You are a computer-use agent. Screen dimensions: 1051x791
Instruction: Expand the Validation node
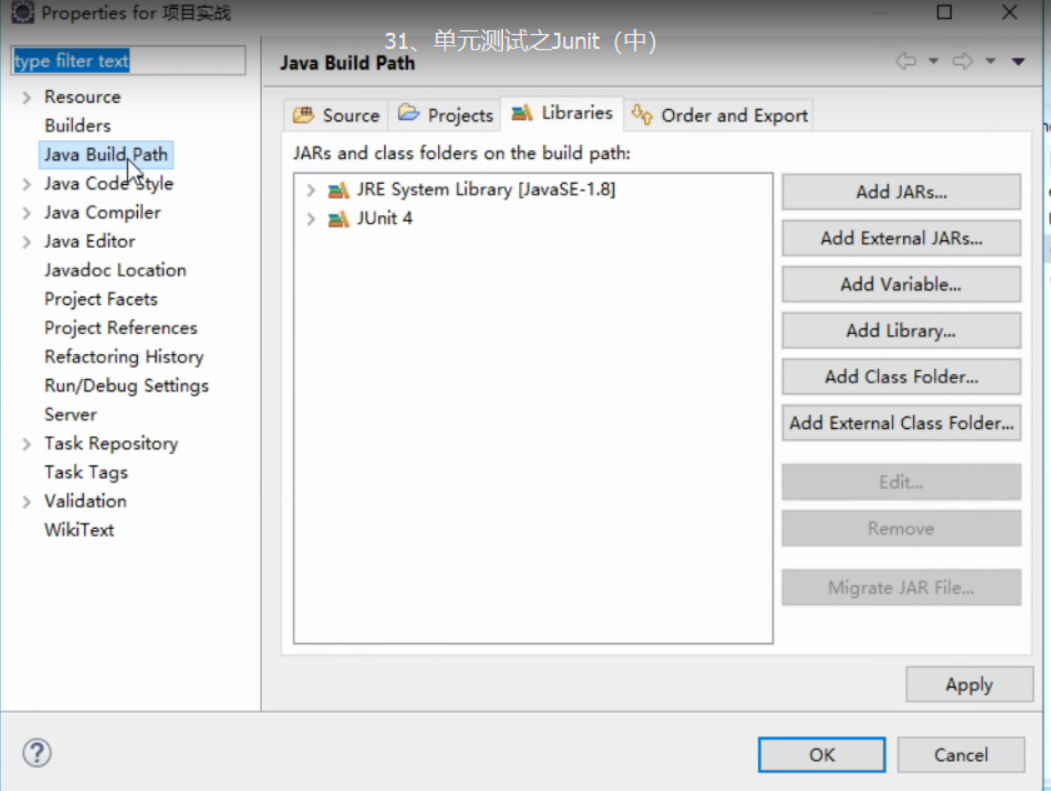(x=26, y=502)
